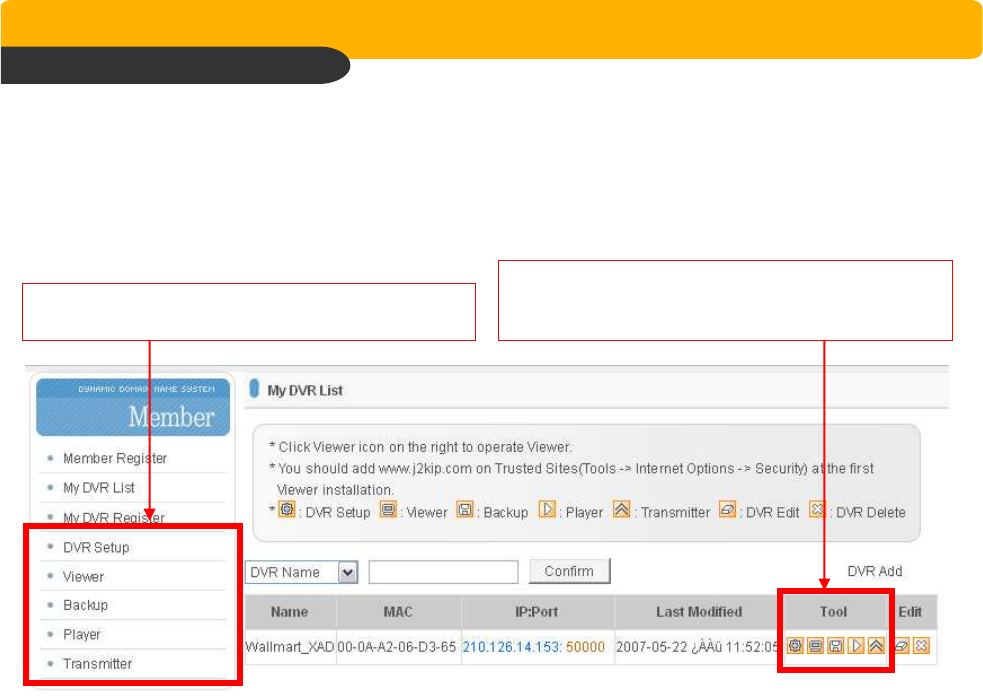Select Player in sidebar menu
Image resolution: width=983 pixels, height=697 pixels.
pyautogui.click(x=81, y=634)
